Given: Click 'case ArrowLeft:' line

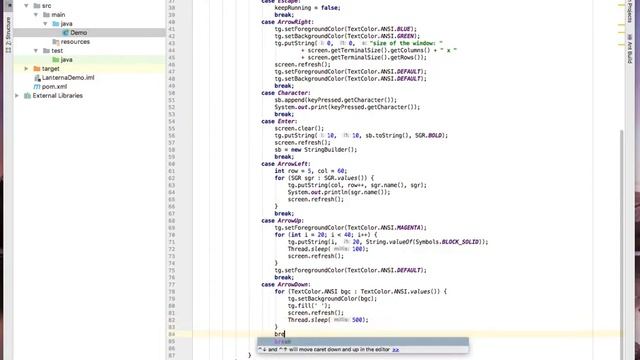Looking at the screenshot, I should click(286, 164).
